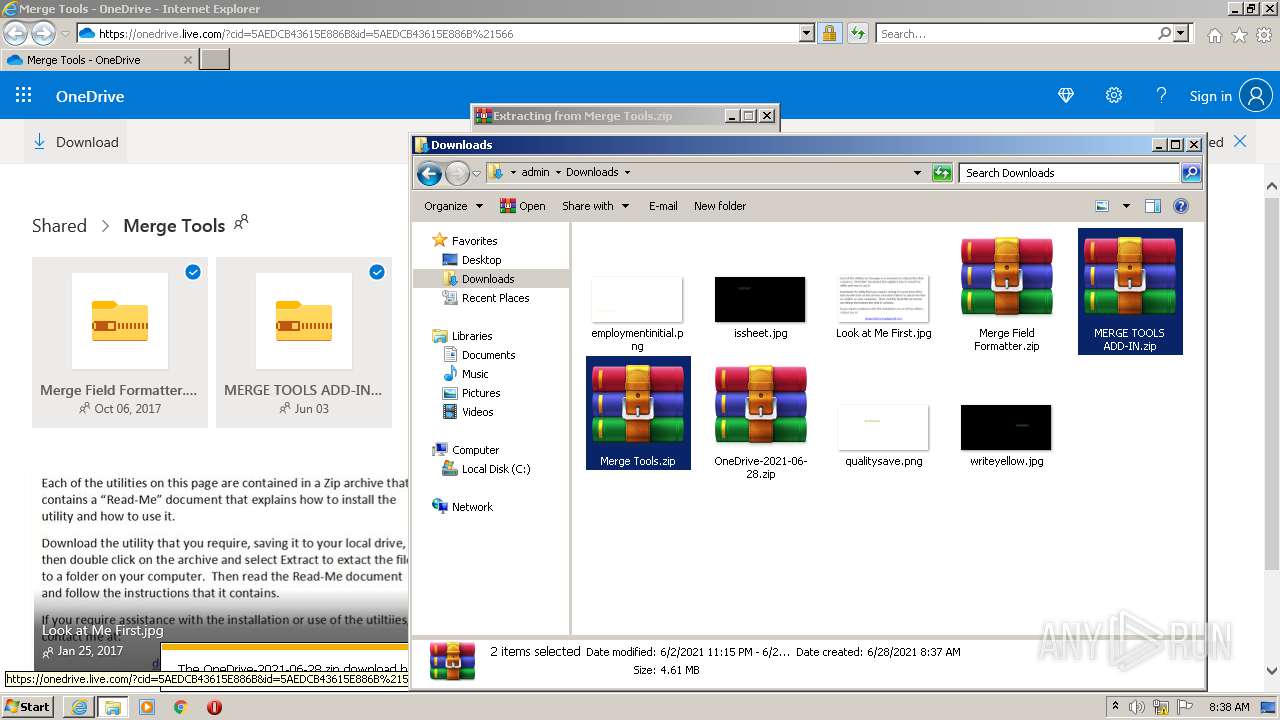1280x720 pixels.
Task: Click the Sign in link
Action: click(x=1210, y=97)
